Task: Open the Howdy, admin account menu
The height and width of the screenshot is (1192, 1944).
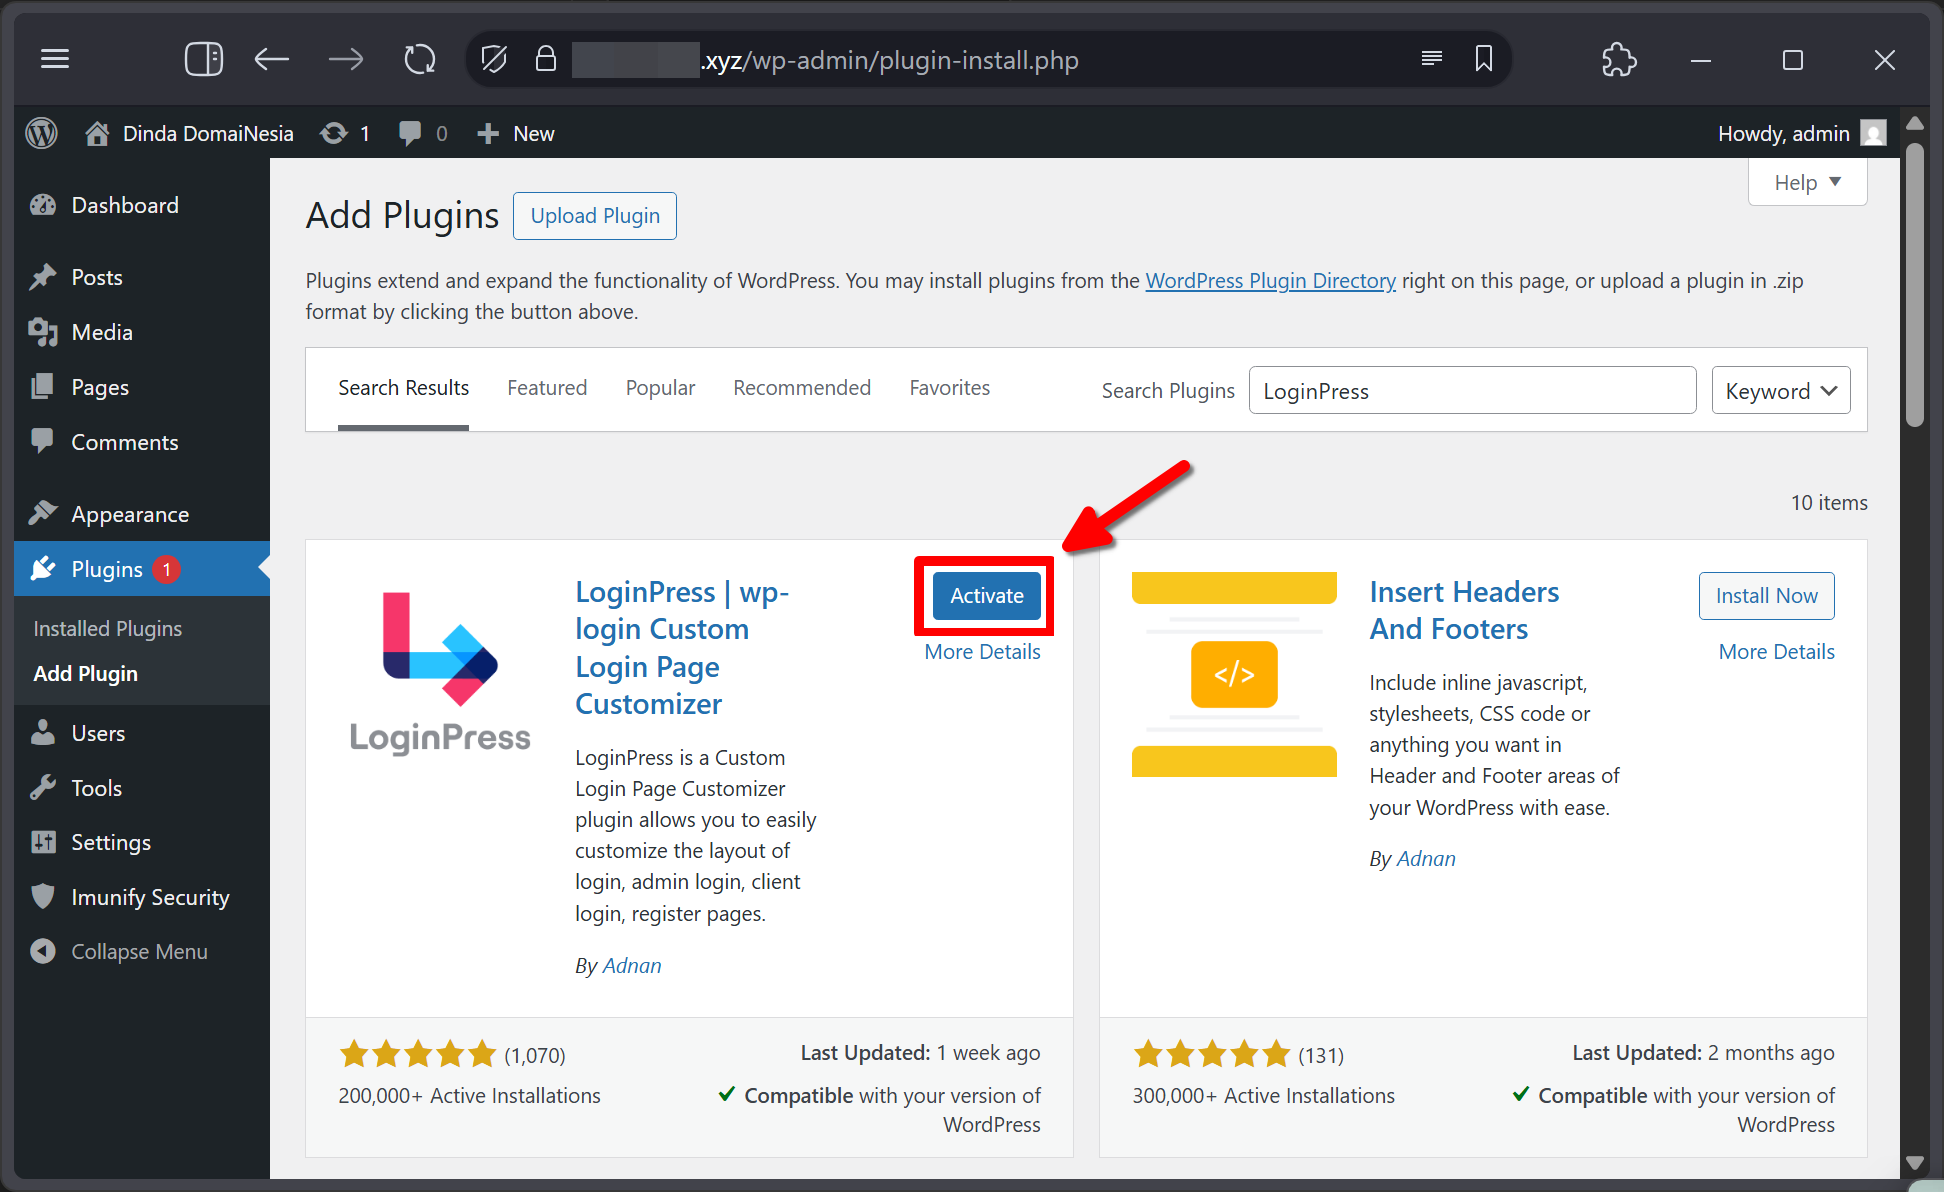Action: (1801, 133)
